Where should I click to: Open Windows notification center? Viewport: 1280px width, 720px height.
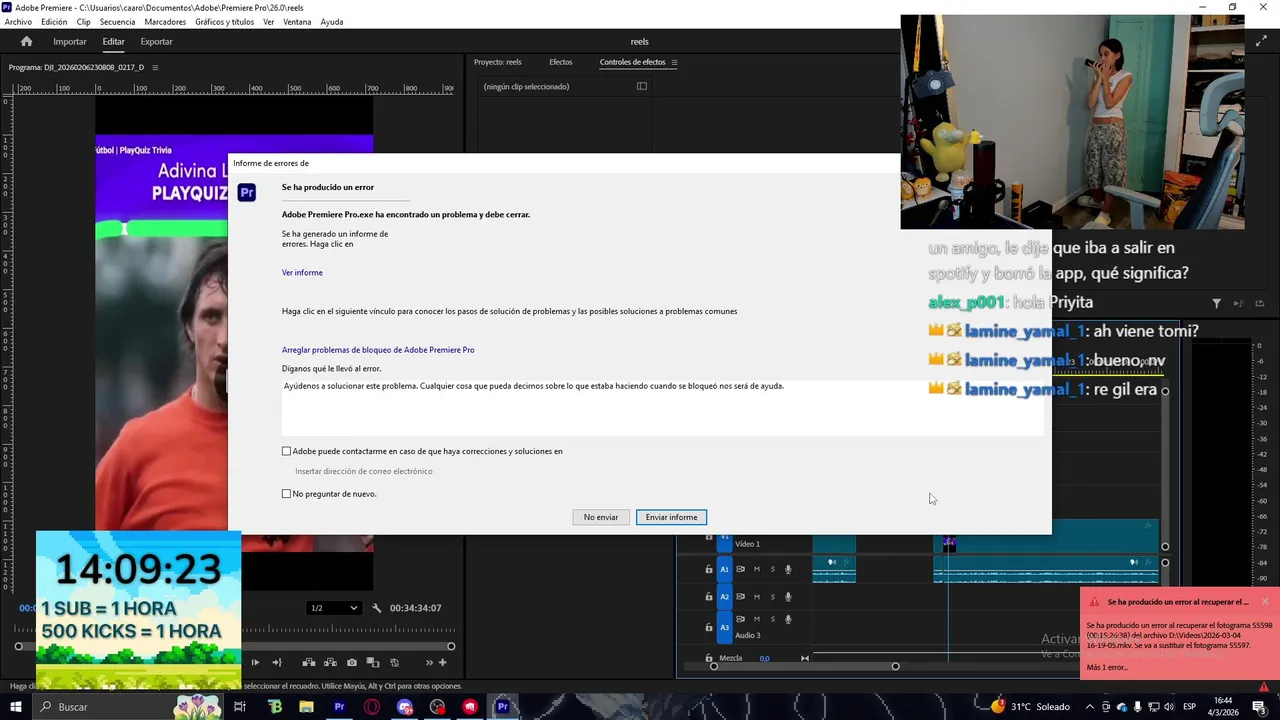coord(1259,707)
